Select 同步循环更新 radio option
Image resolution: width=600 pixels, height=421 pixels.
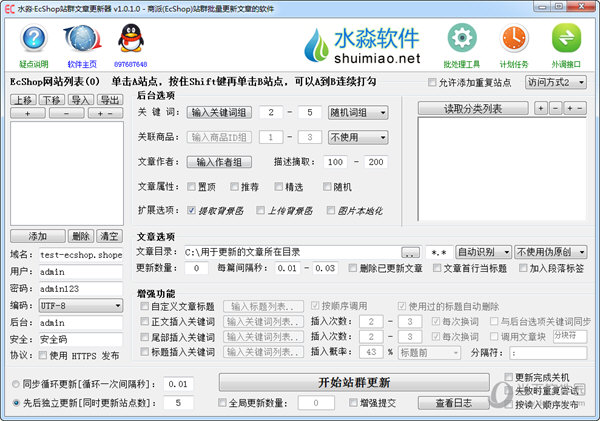click(x=16, y=384)
